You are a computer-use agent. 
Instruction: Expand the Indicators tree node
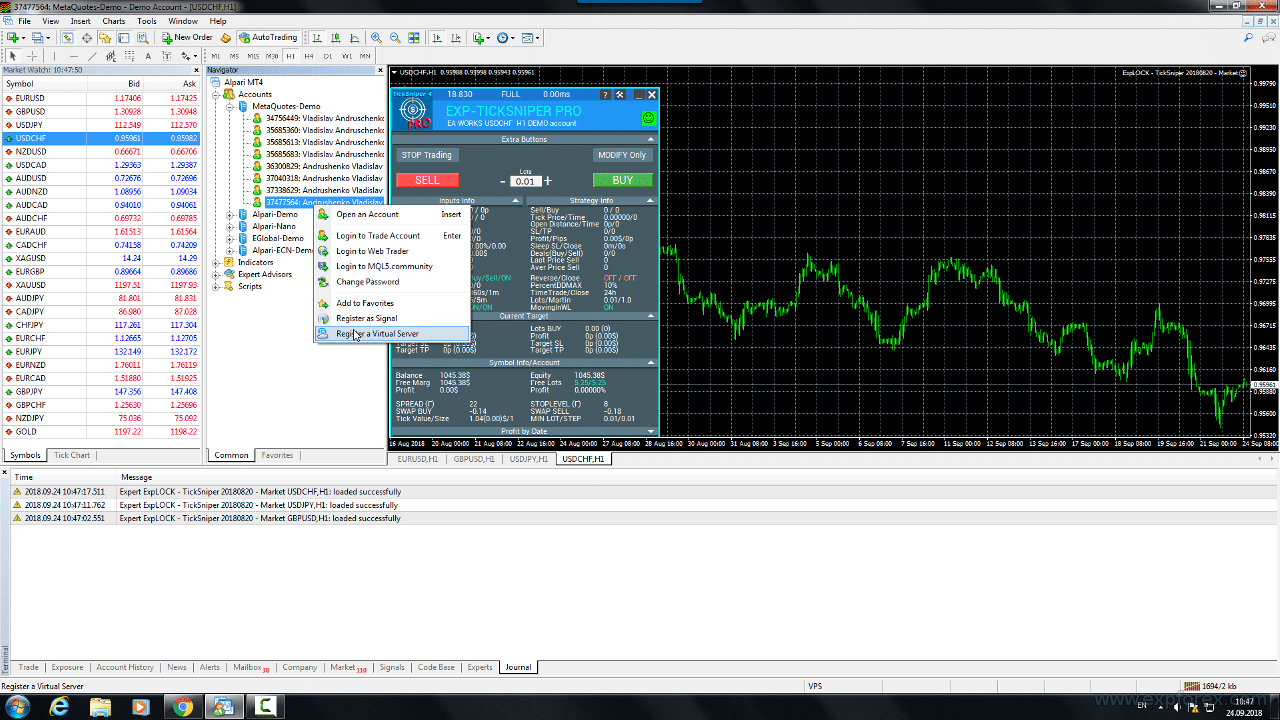click(x=217, y=262)
